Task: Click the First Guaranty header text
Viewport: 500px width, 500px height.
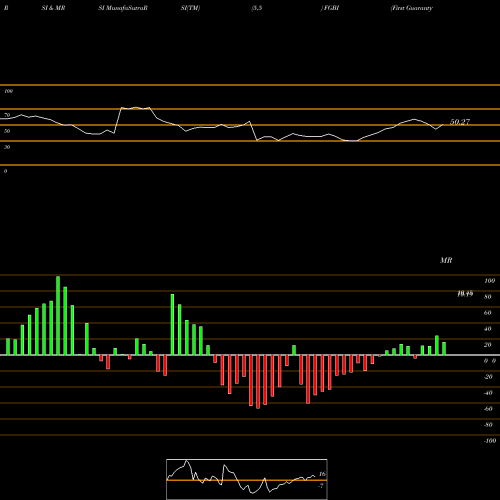Action: coord(412,8)
